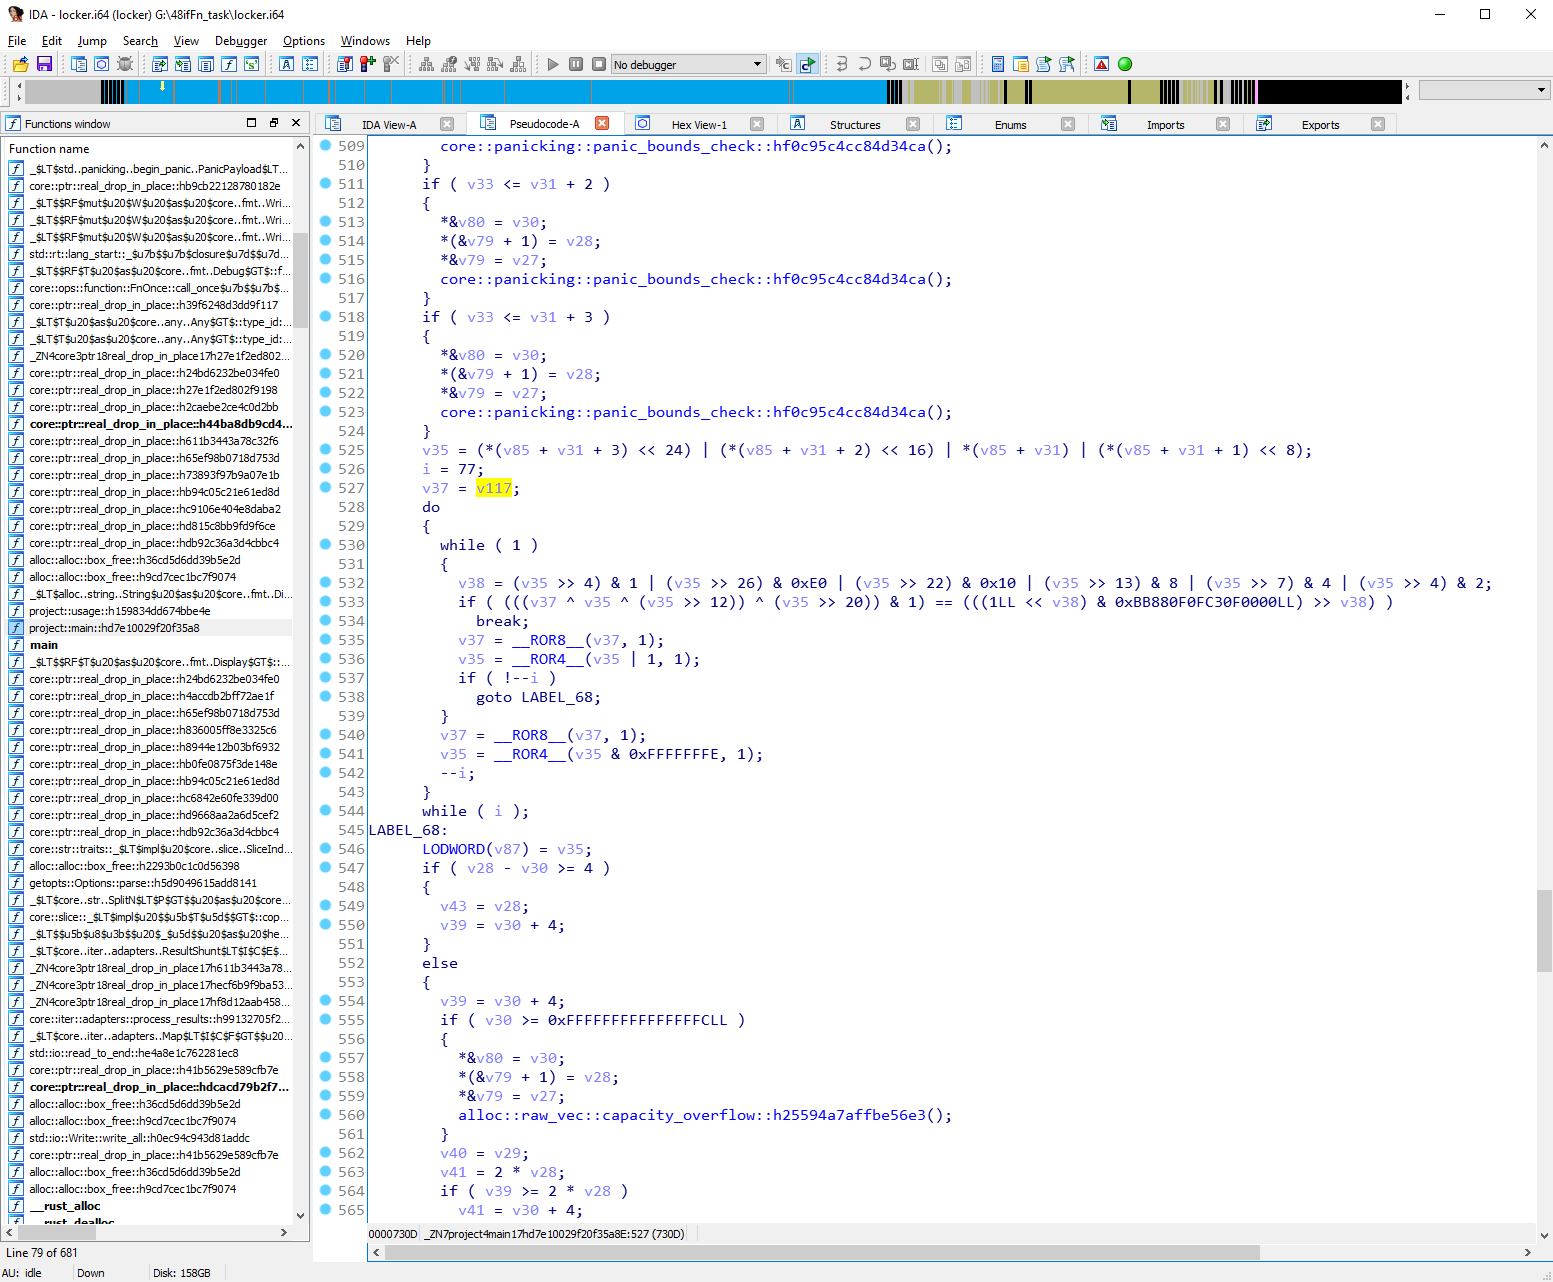Click the step over toolbar icon

coord(865,64)
